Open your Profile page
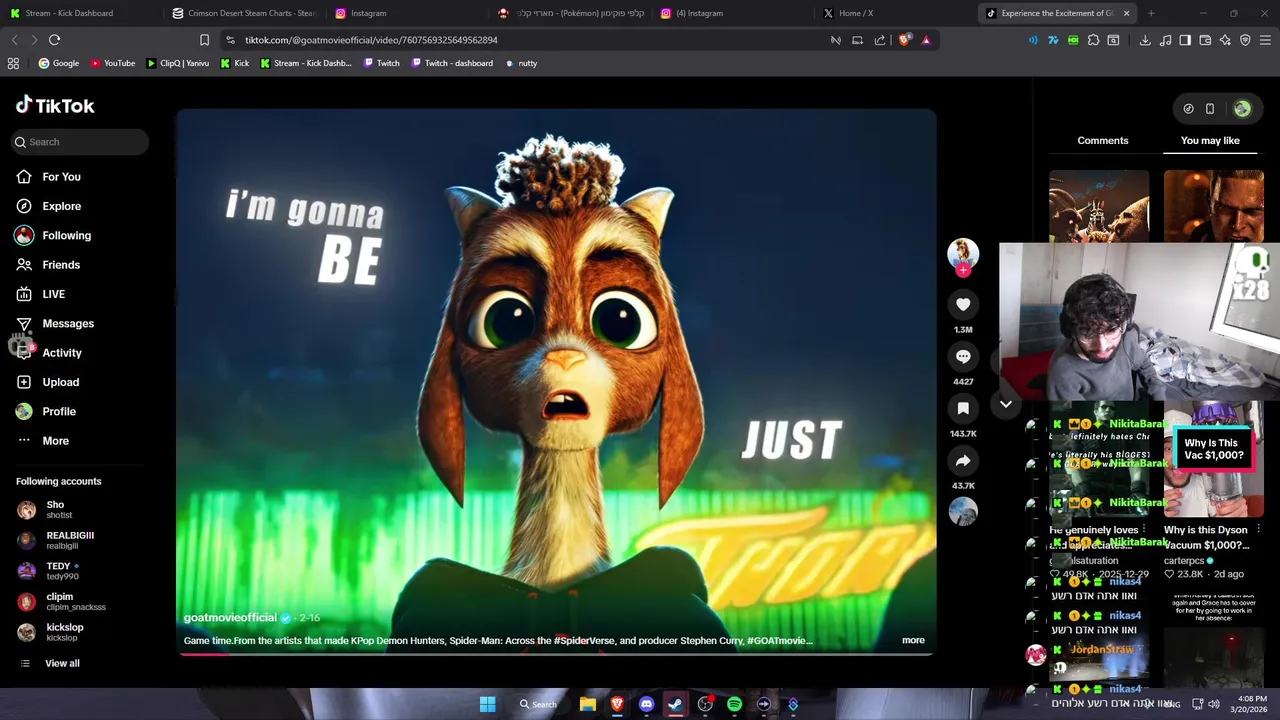The image size is (1280, 720). [x=58, y=411]
